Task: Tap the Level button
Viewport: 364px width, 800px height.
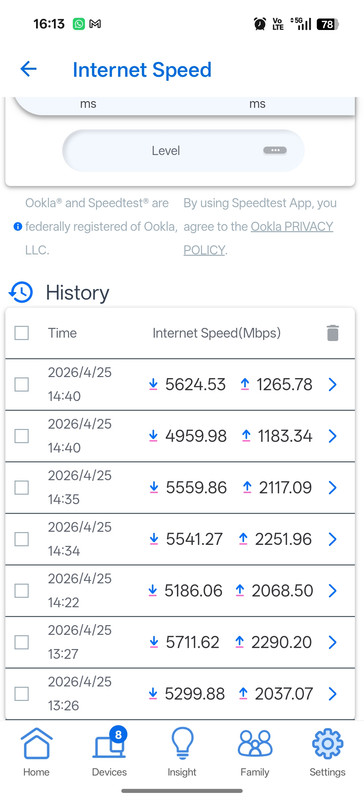Action: click(183, 151)
